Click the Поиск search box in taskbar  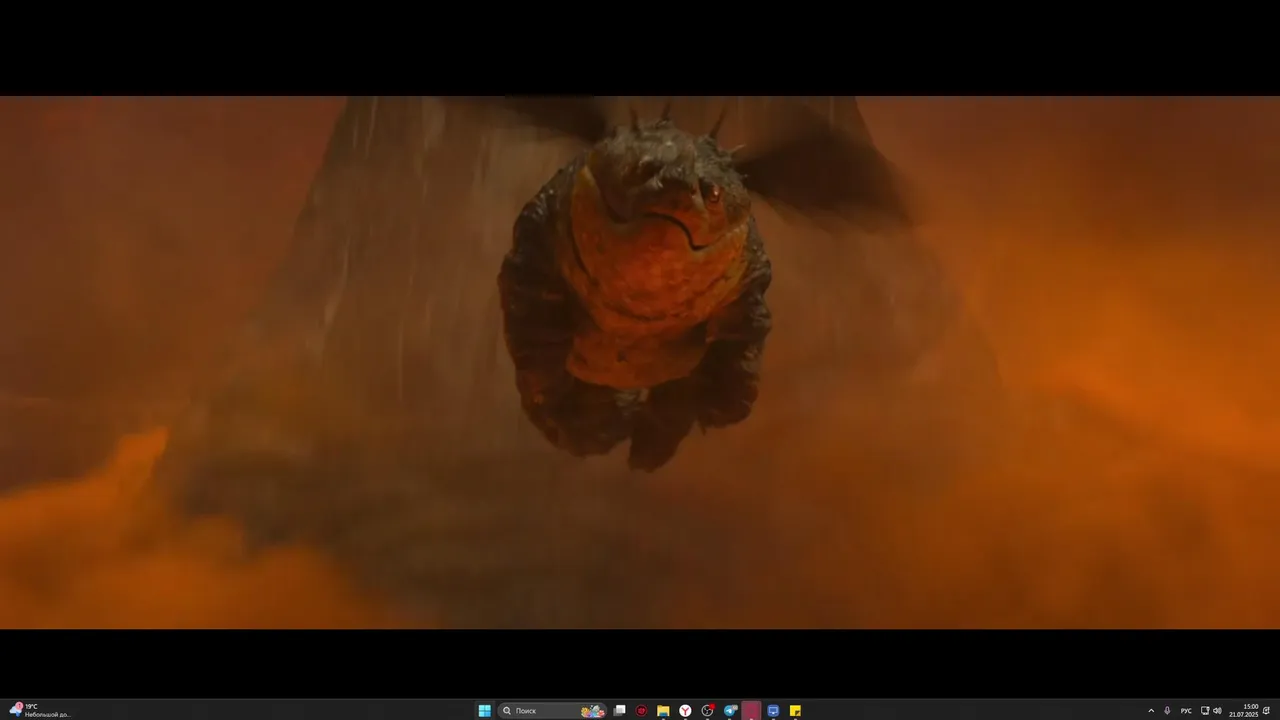(553, 711)
